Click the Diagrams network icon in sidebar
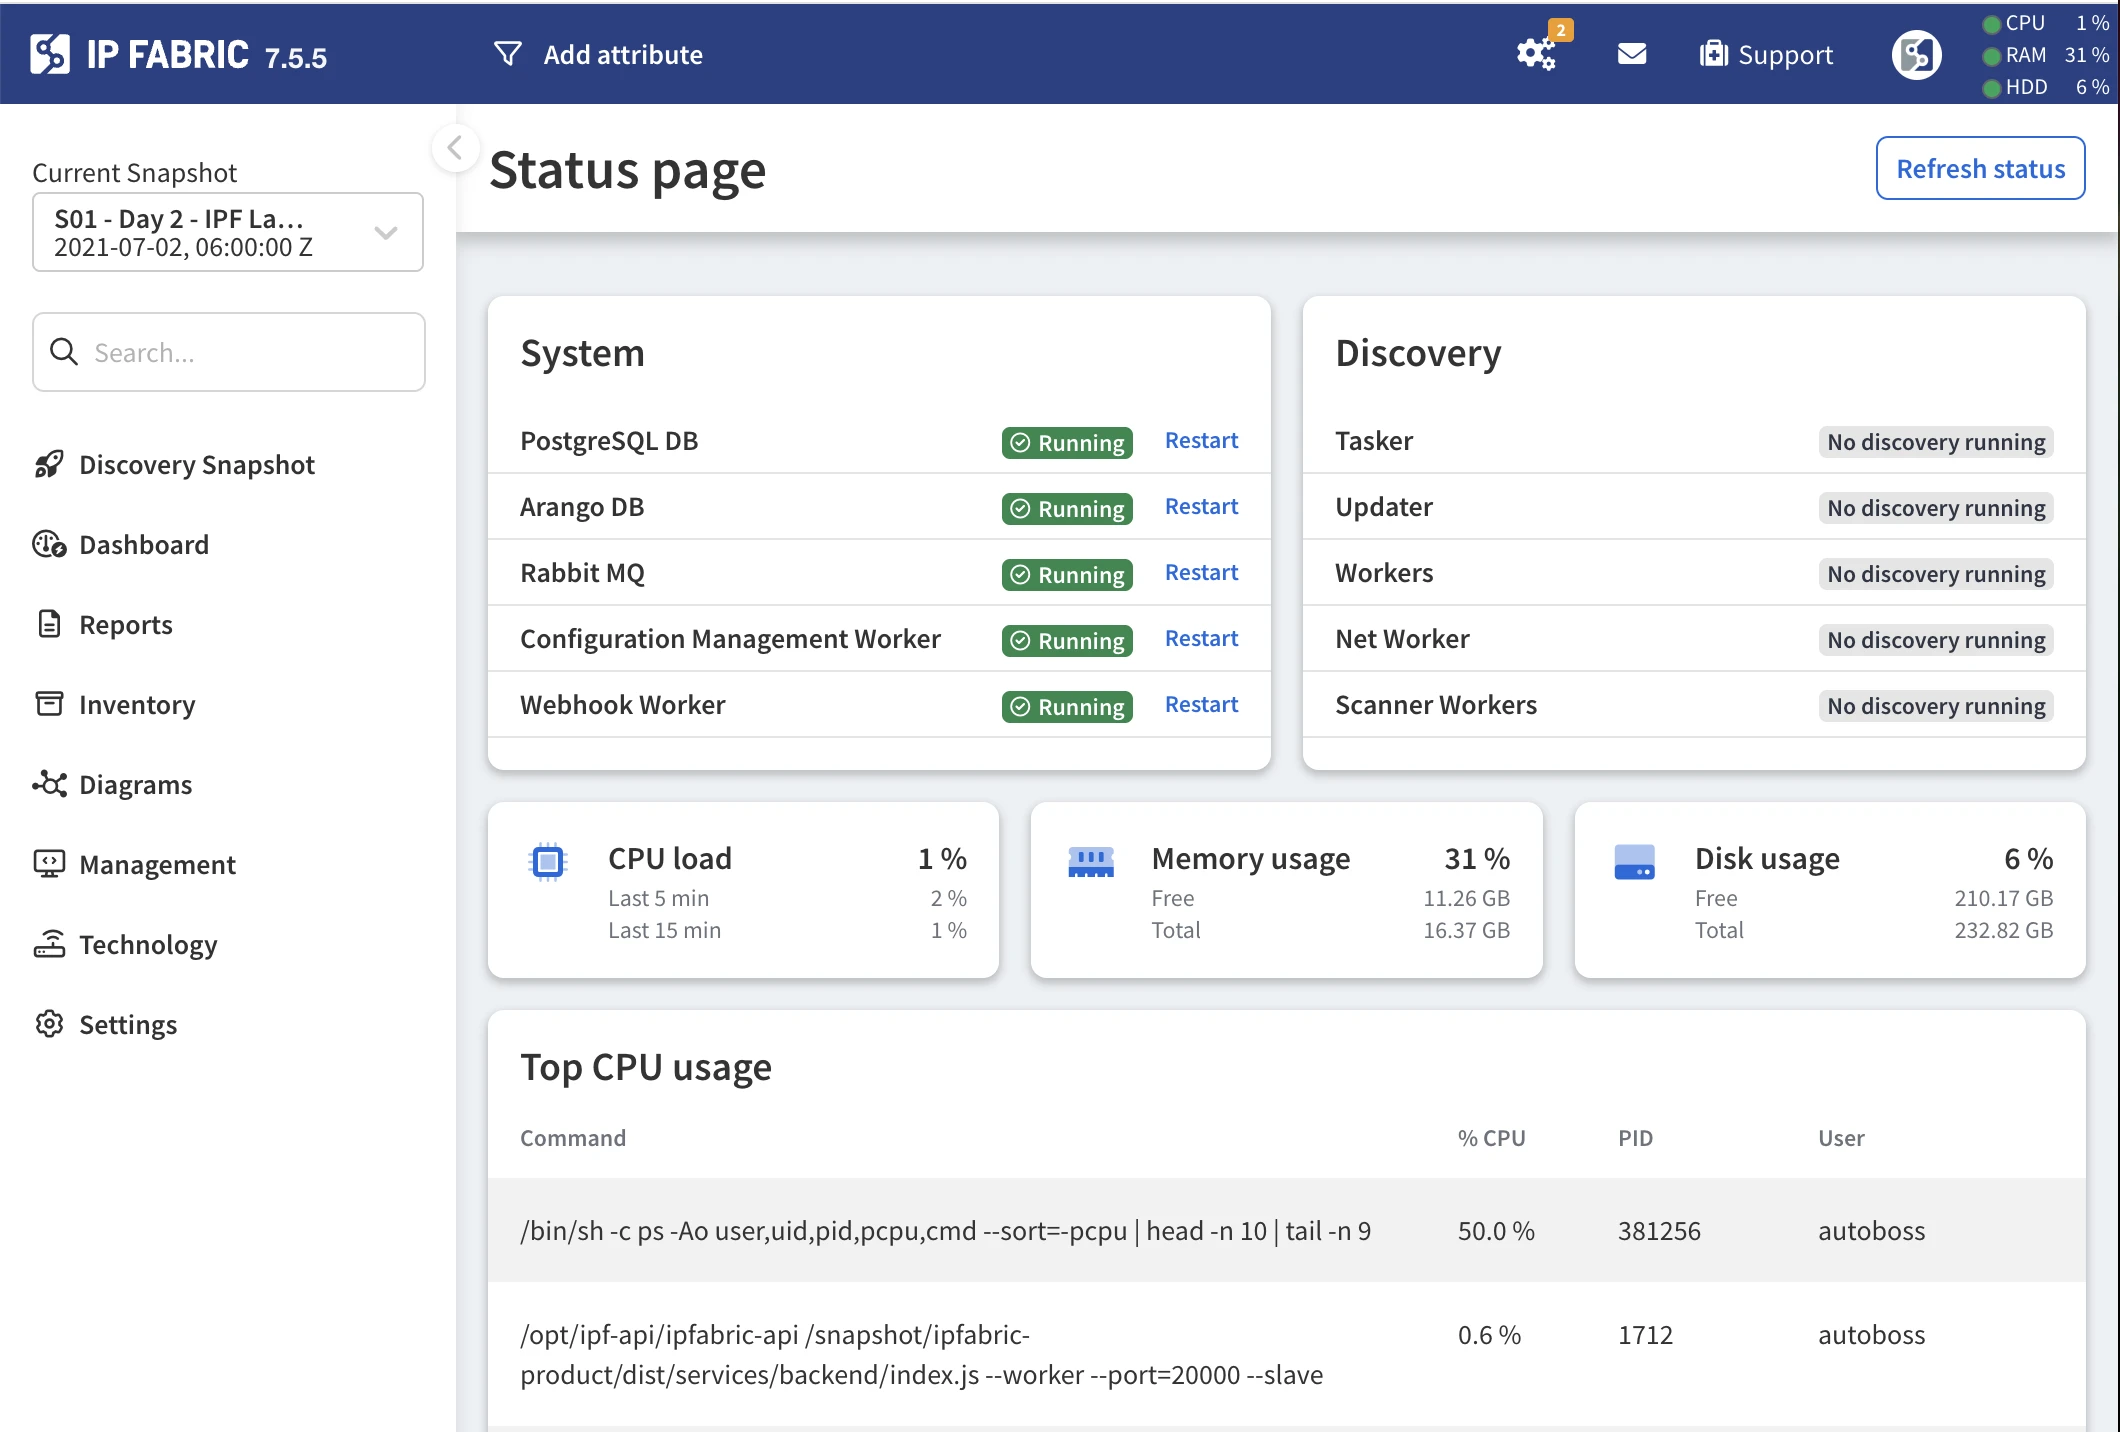This screenshot has width=2120, height=1432. coord(49,785)
